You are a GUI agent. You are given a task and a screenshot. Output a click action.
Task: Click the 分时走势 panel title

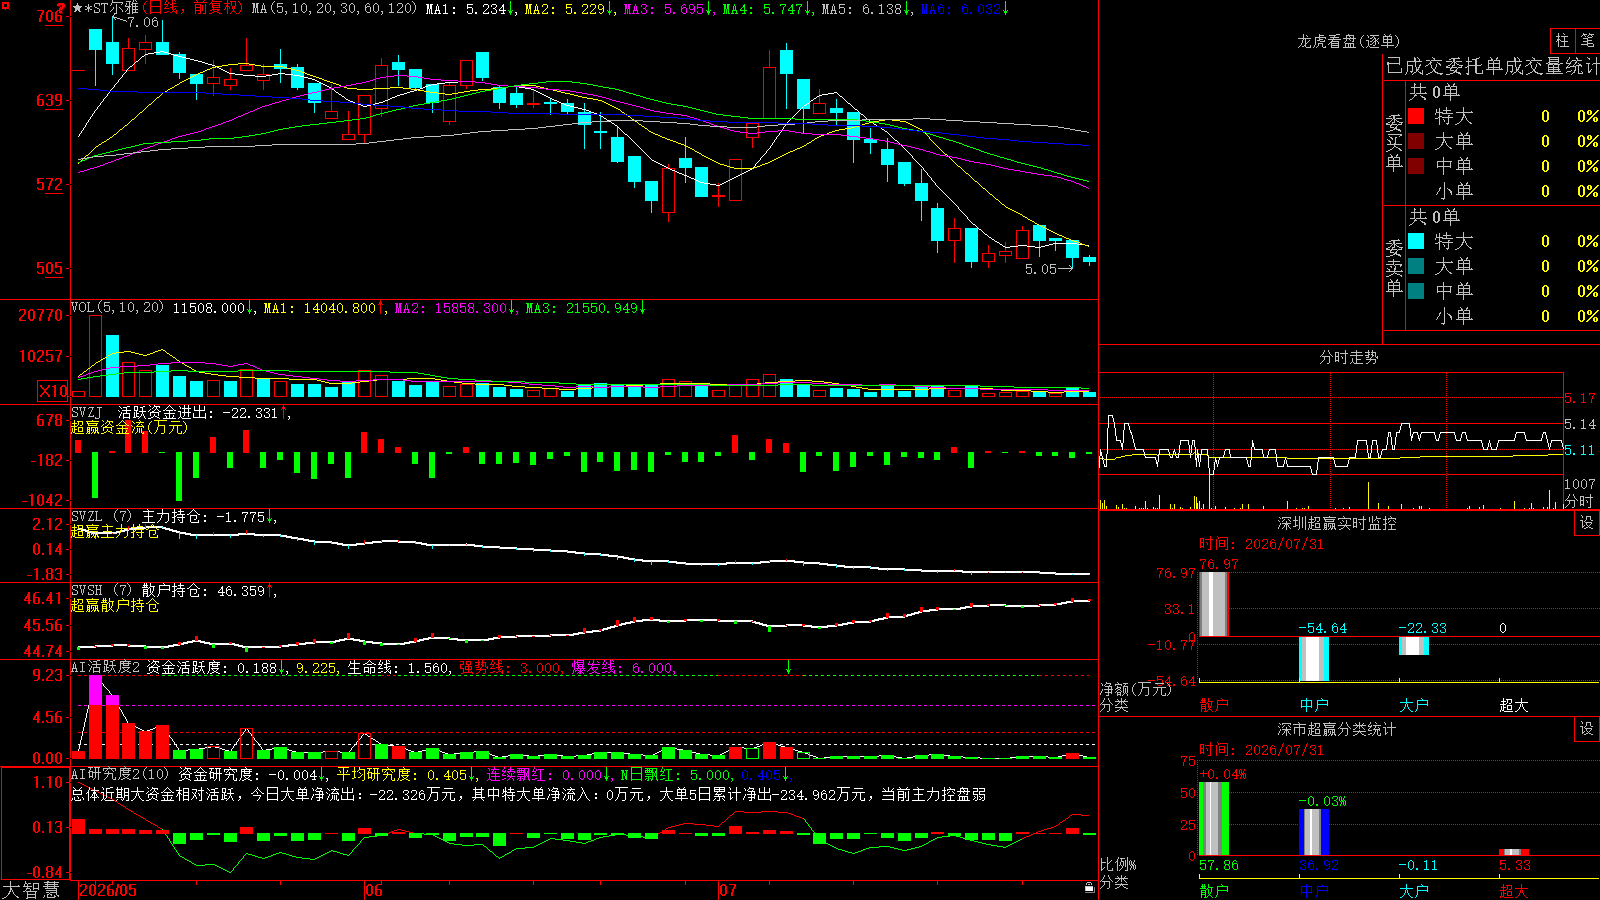click(x=1349, y=357)
